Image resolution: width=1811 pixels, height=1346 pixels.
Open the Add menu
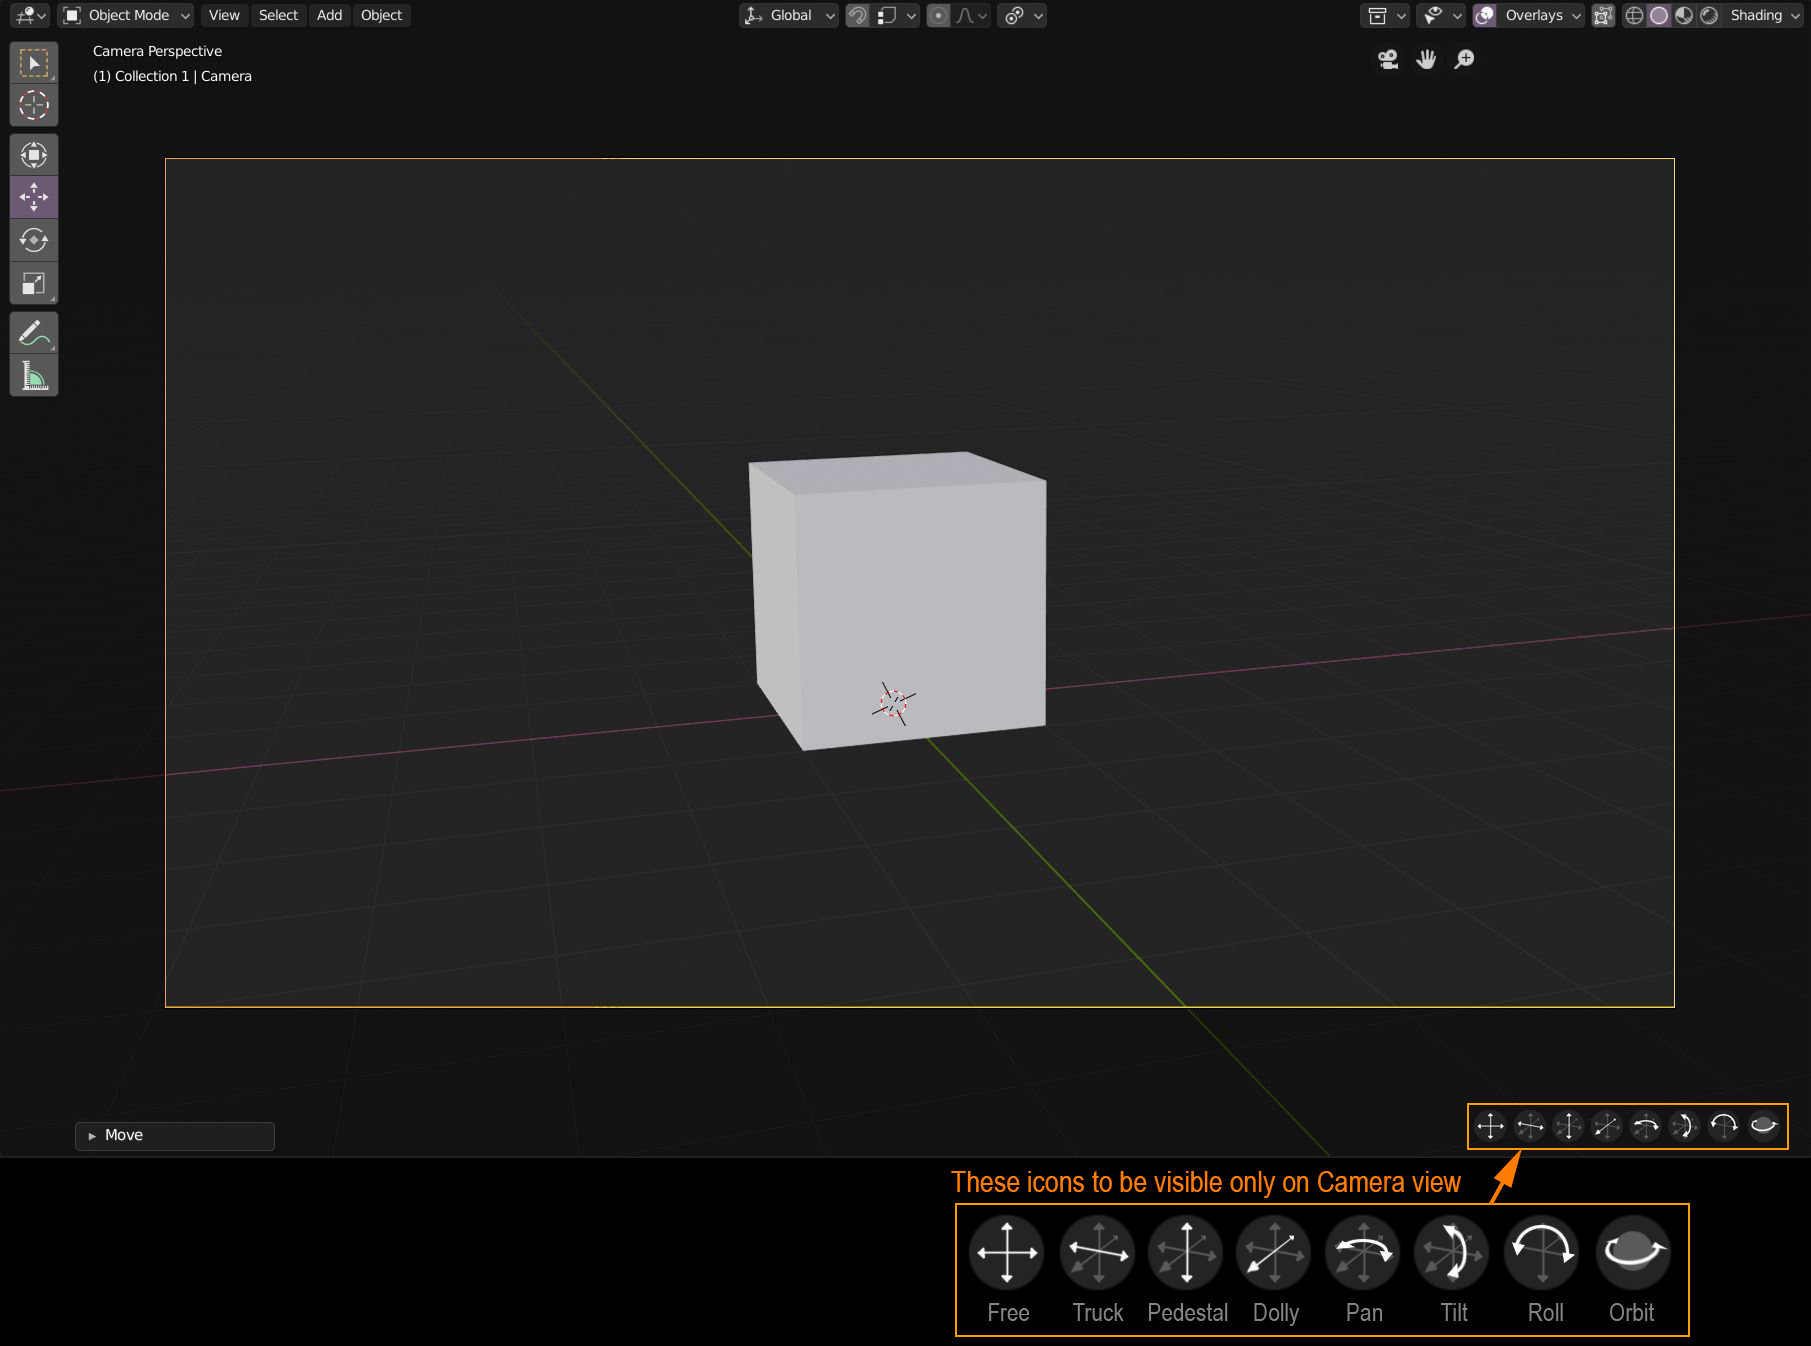point(329,15)
